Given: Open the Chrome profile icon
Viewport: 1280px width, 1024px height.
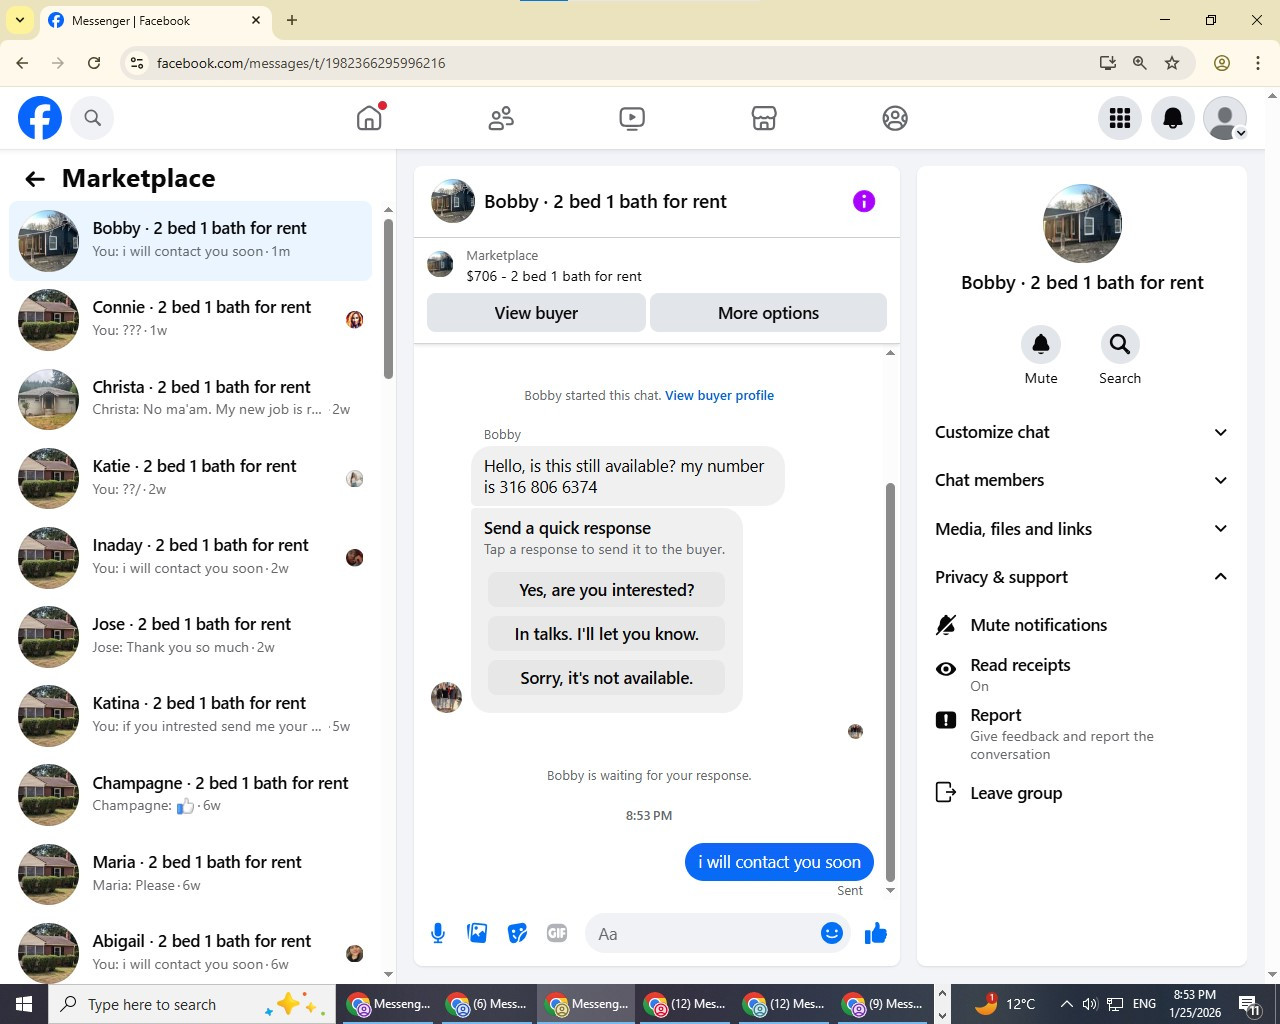Looking at the screenshot, I should (x=1222, y=63).
